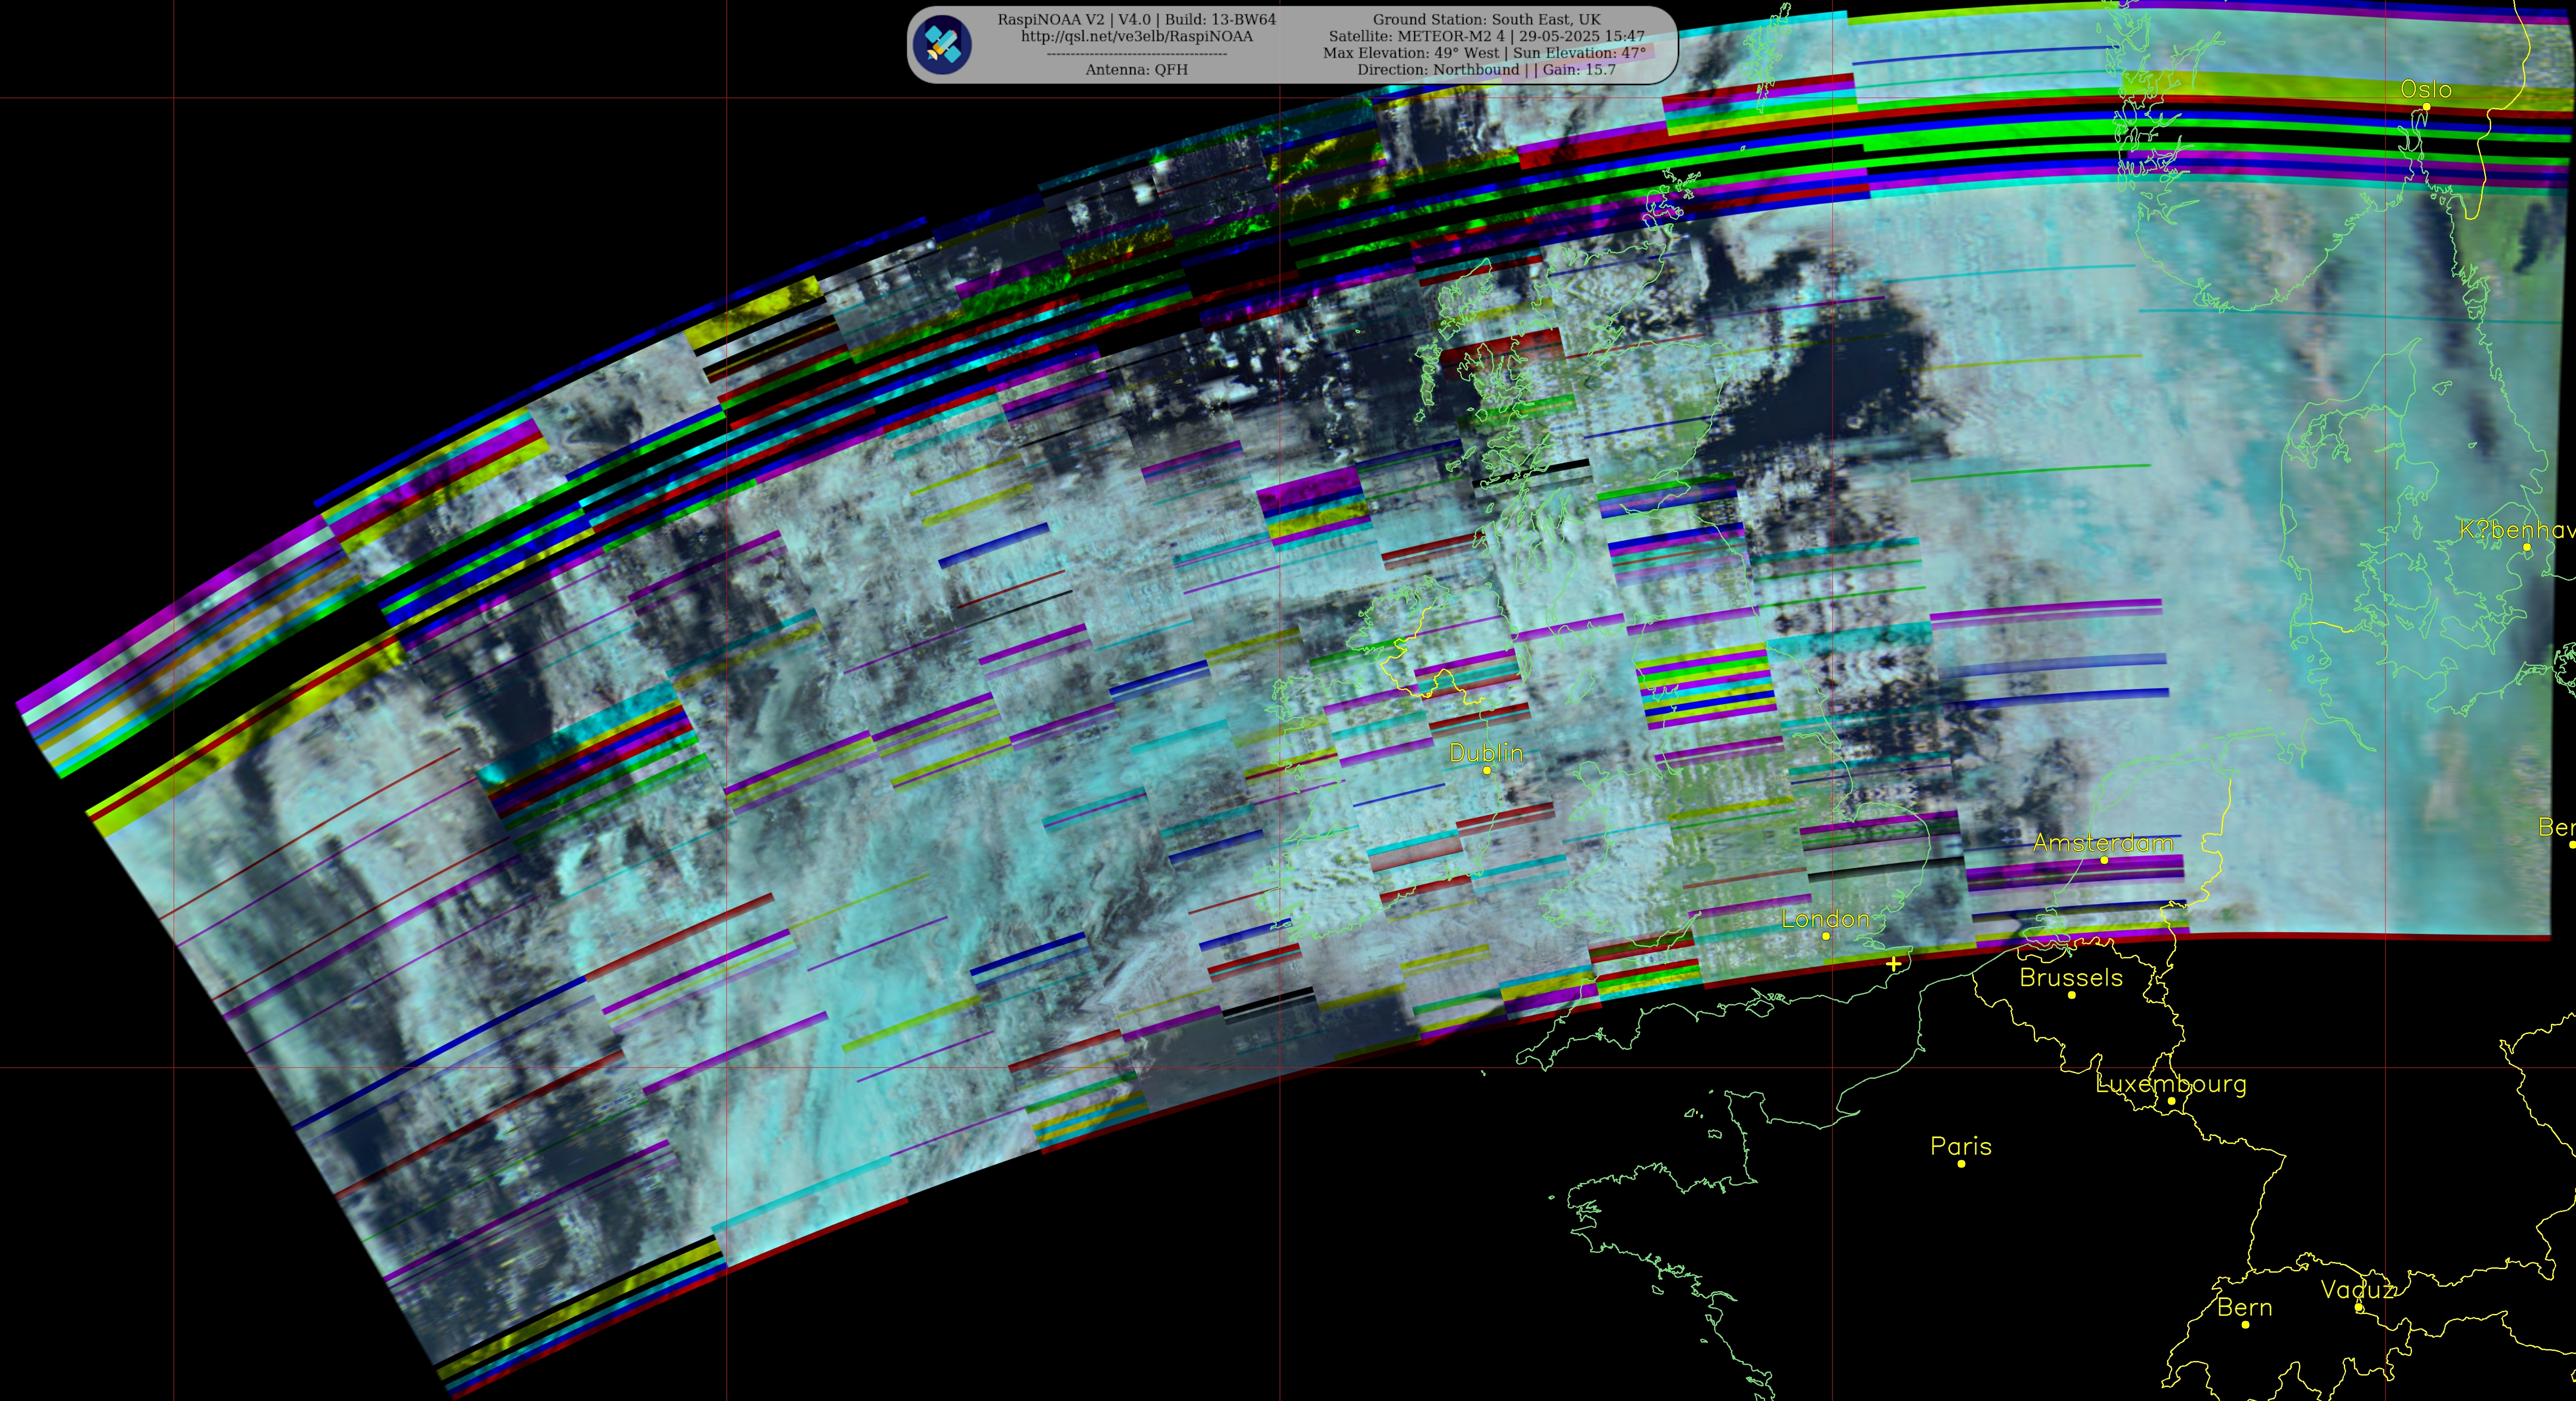Click the 'Max Elevation: 49° West' line
2576x1401 pixels.
(x=1484, y=53)
